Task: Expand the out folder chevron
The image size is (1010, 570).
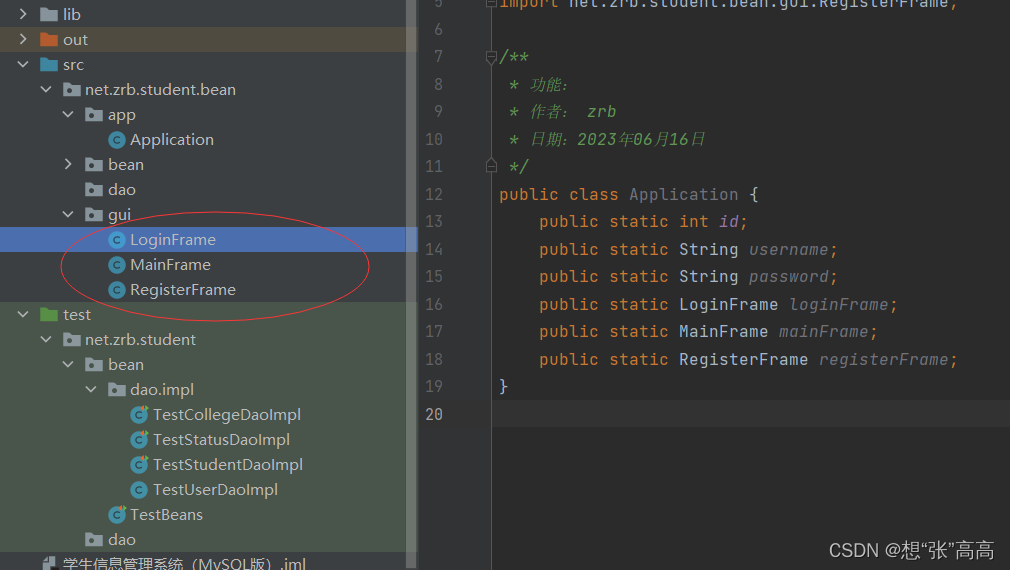Action: tap(23, 39)
